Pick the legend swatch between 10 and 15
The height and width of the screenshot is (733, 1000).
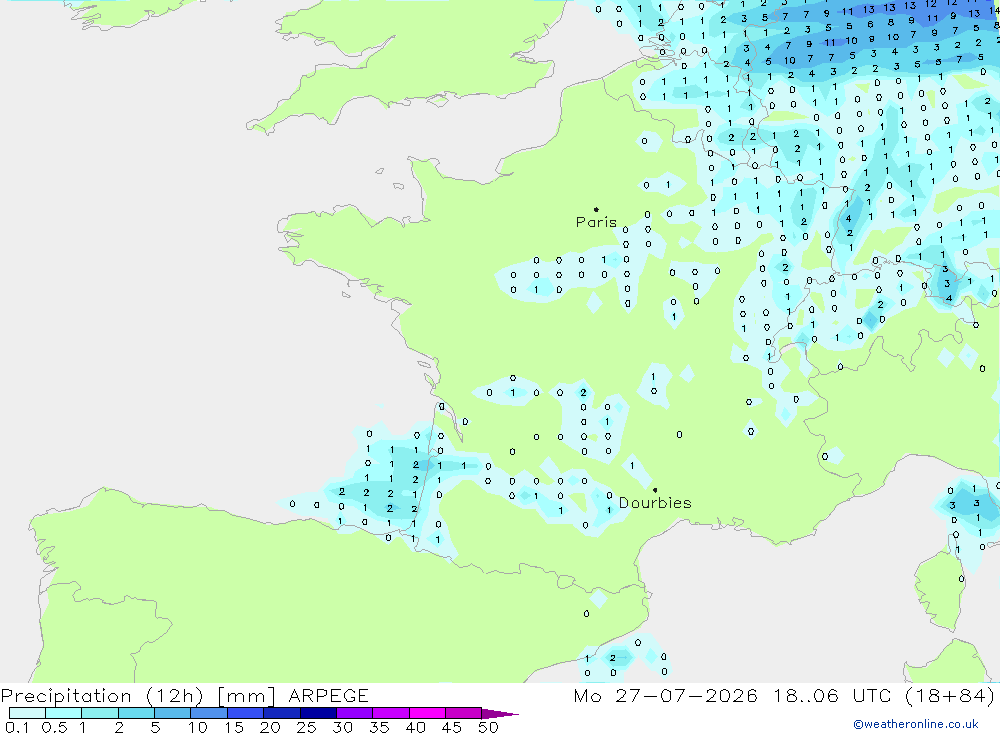tap(209, 713)
